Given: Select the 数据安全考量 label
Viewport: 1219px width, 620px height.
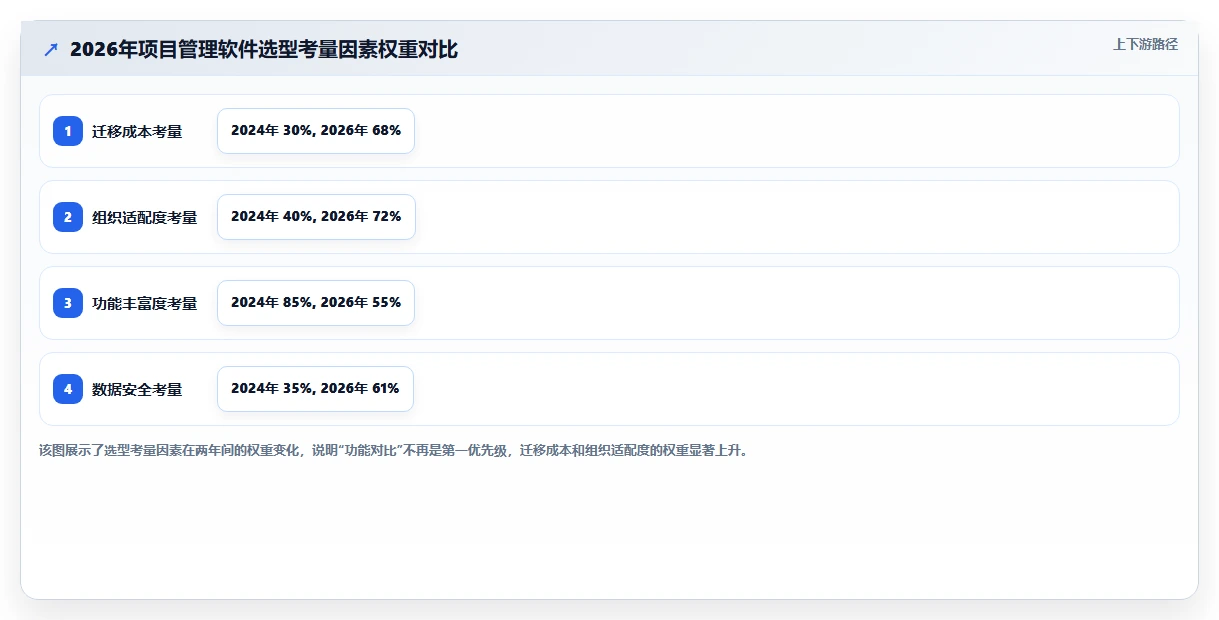Looking at the screenshot, I should [x=137, y=389].
